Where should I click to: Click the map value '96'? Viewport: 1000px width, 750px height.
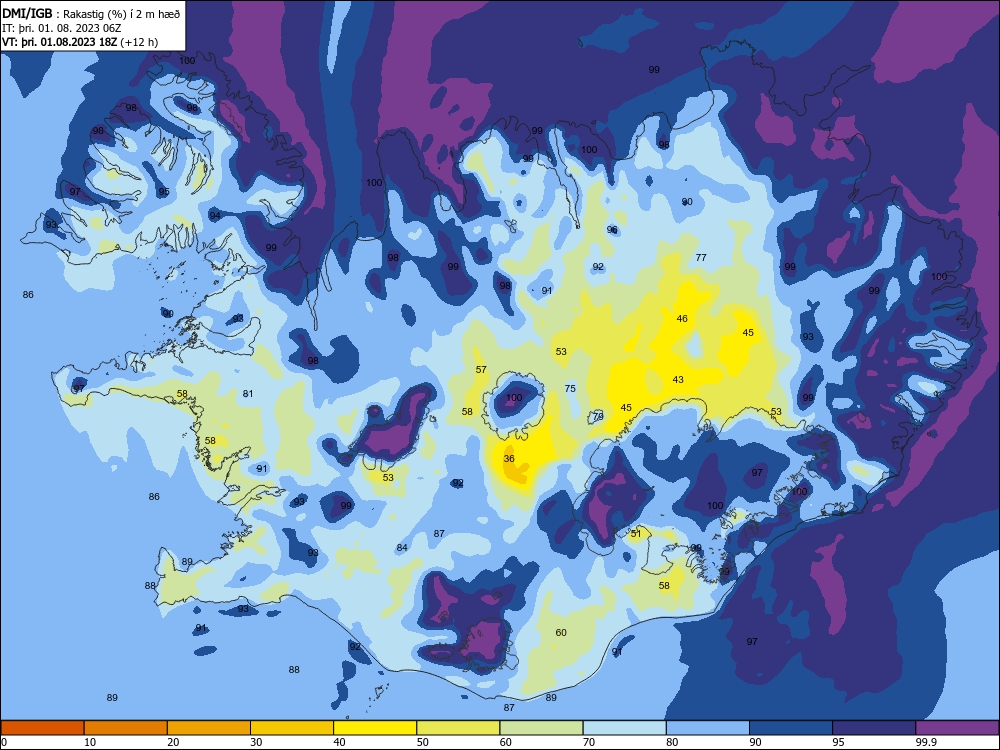pyautogui.click(x=612, y=230)
